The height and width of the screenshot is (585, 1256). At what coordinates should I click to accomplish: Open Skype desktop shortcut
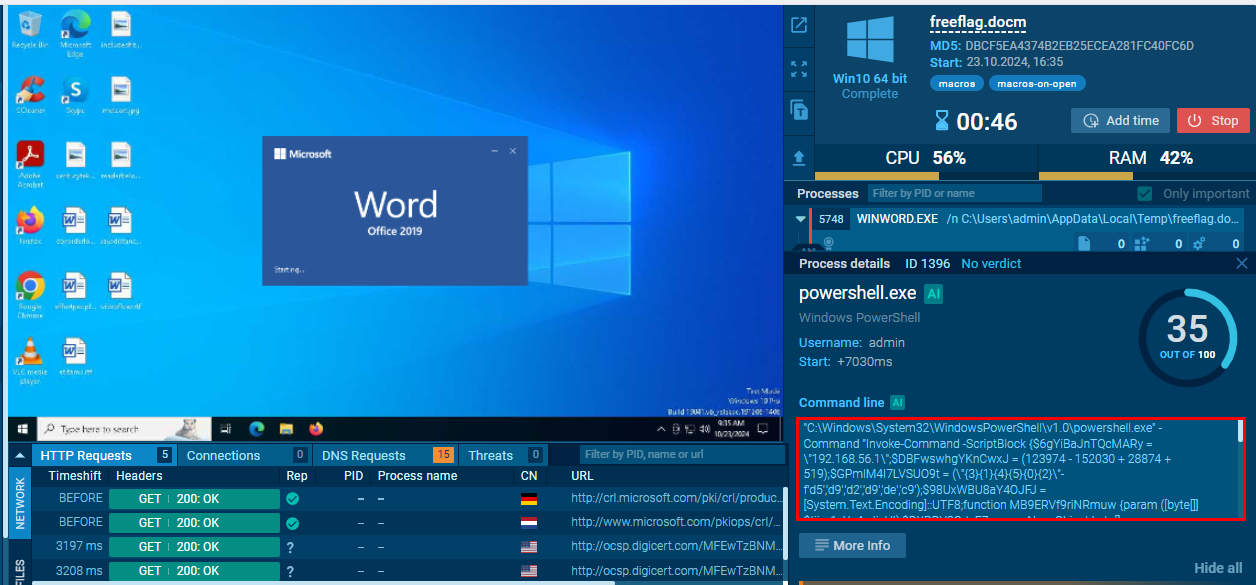76,96
